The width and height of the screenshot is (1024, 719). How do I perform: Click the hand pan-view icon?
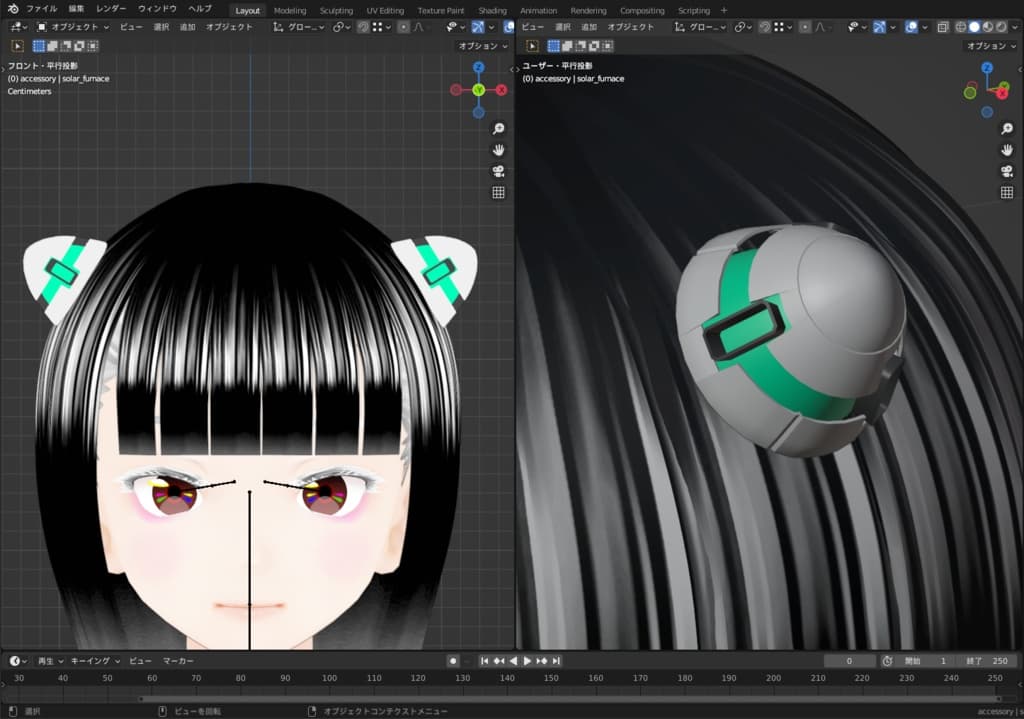499,149
